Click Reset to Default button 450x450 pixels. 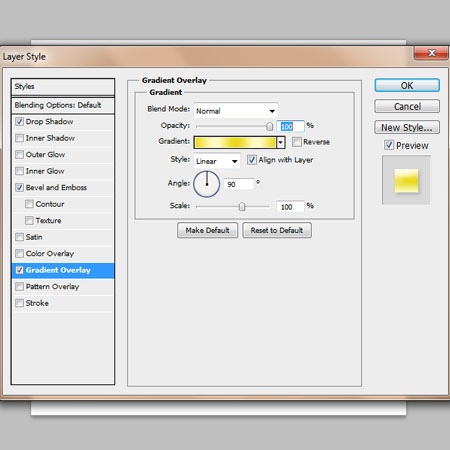pos(277,230)
